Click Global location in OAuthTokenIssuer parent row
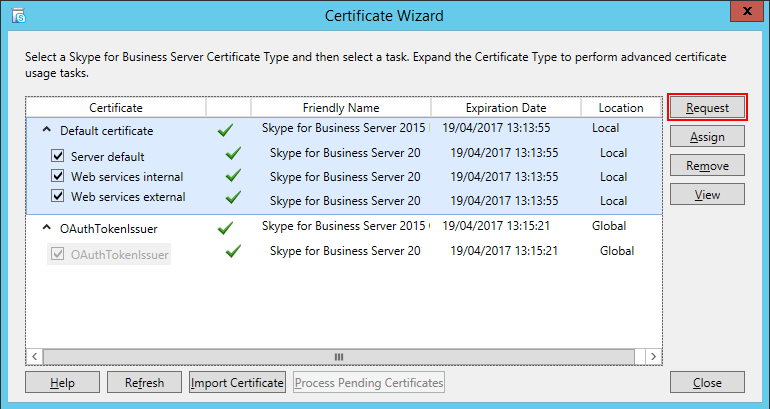Screen dimensions: 770x409 pyautogui.click(x=609, y=226)
